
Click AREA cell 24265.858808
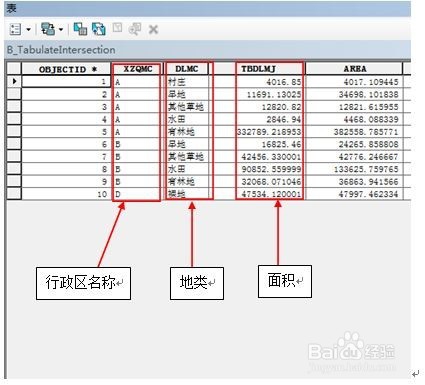(x=354, y=144)
